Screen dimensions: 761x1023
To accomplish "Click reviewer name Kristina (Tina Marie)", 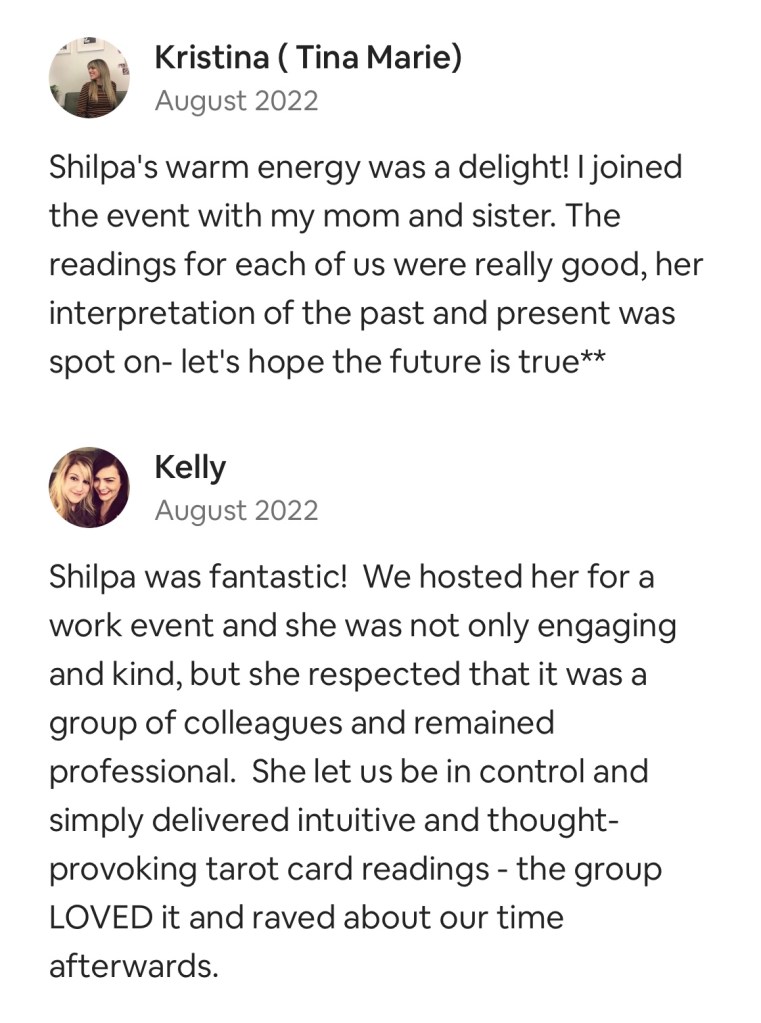I will [x=308, y=58].
